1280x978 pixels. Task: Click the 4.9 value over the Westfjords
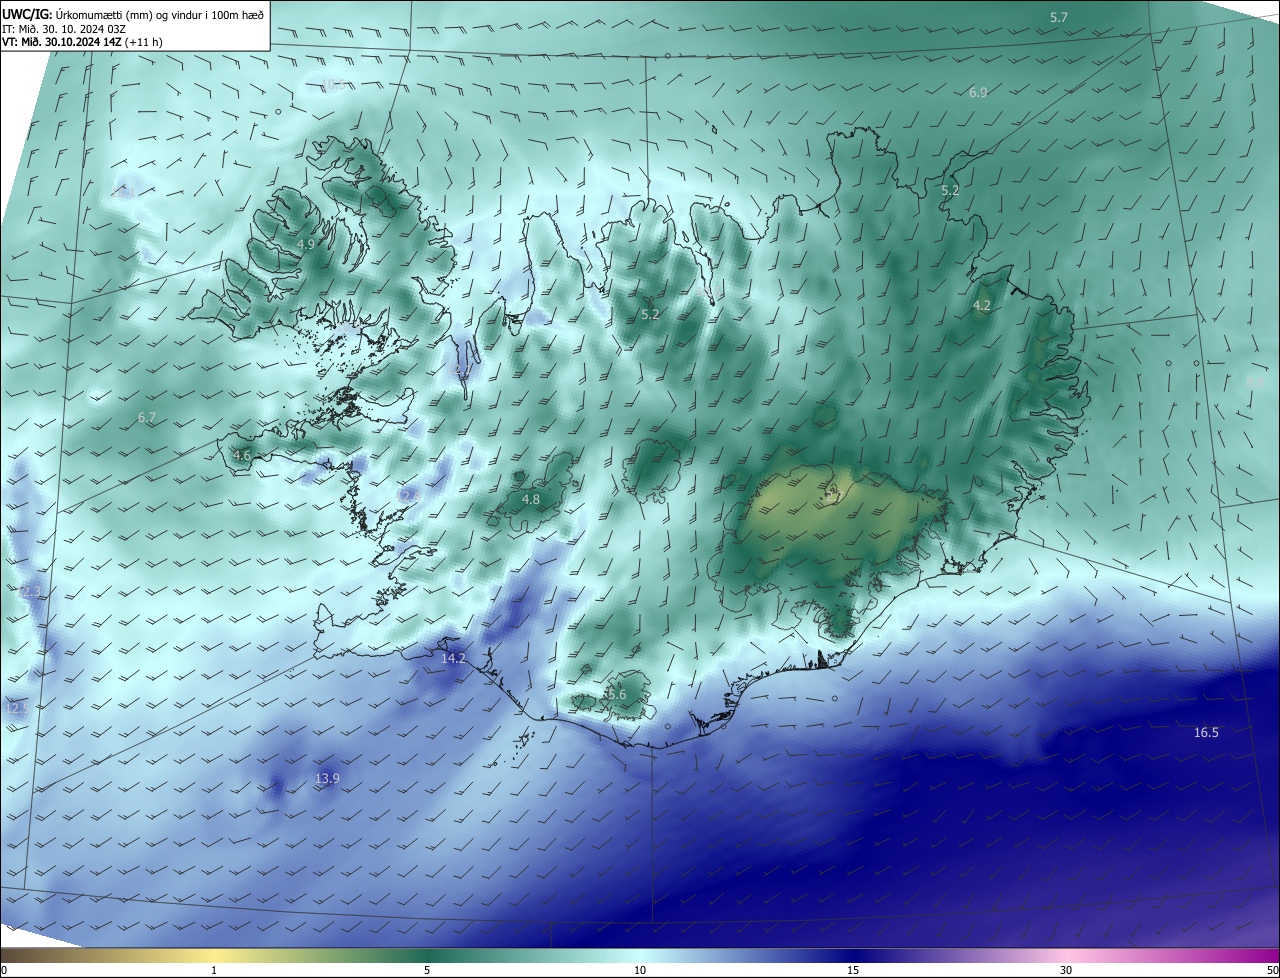tap(306, 244)
